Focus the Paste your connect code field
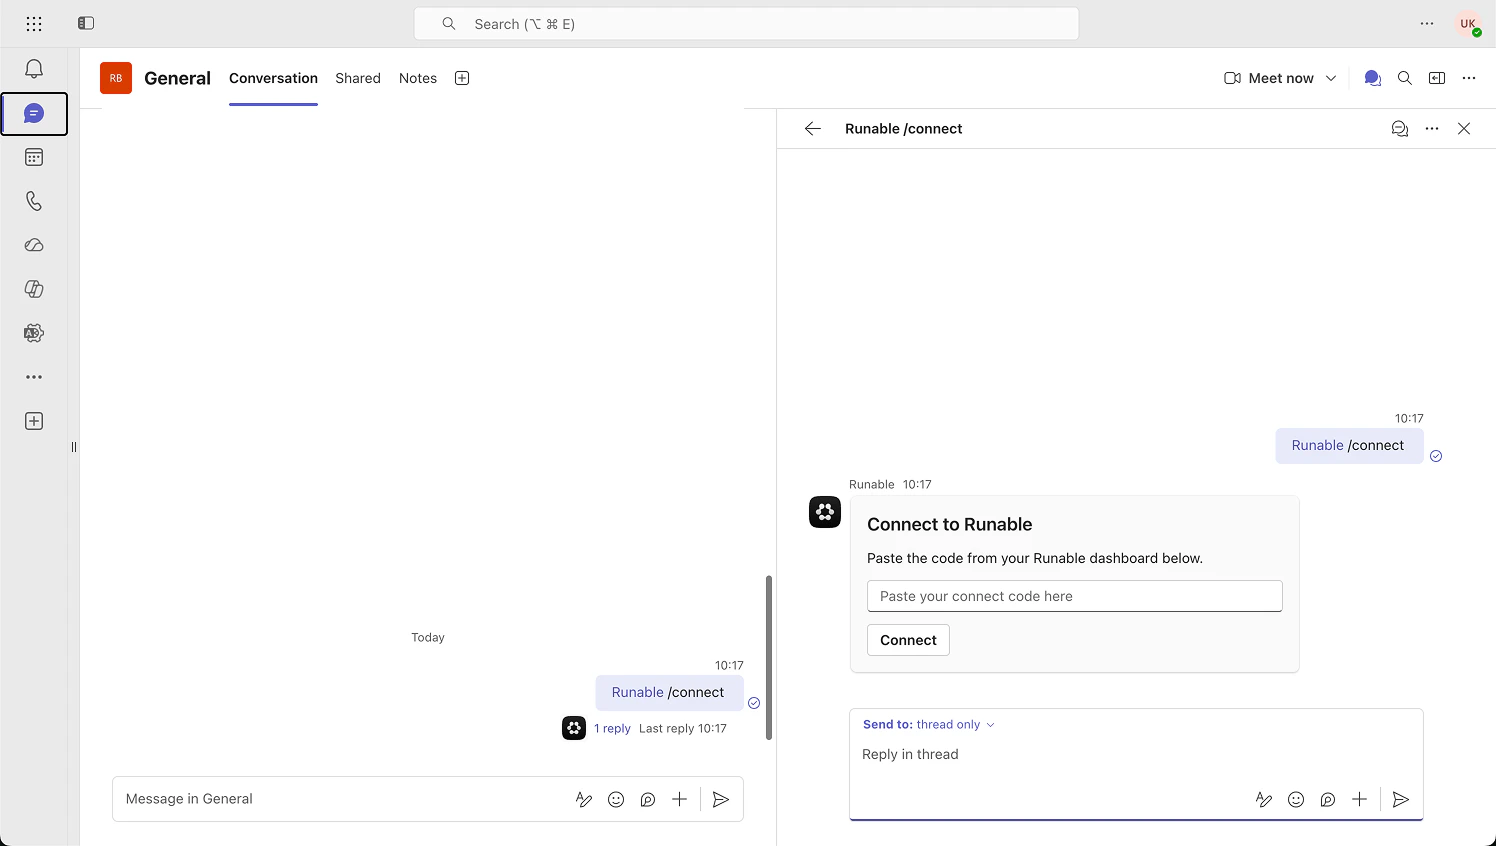Screen dimensions: 1496x846 1075,596
